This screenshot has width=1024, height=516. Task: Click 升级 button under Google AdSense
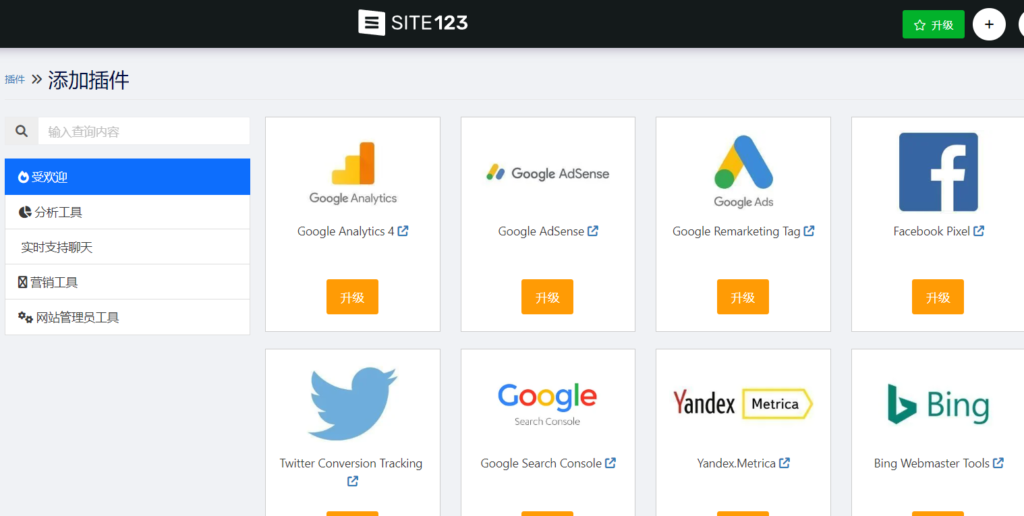[x=547, y=297]
